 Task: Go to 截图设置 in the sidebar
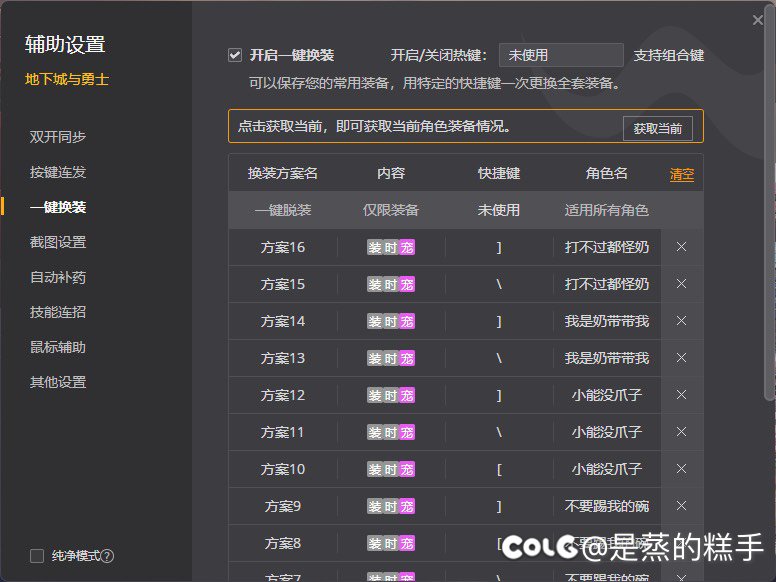coord(58,242)
